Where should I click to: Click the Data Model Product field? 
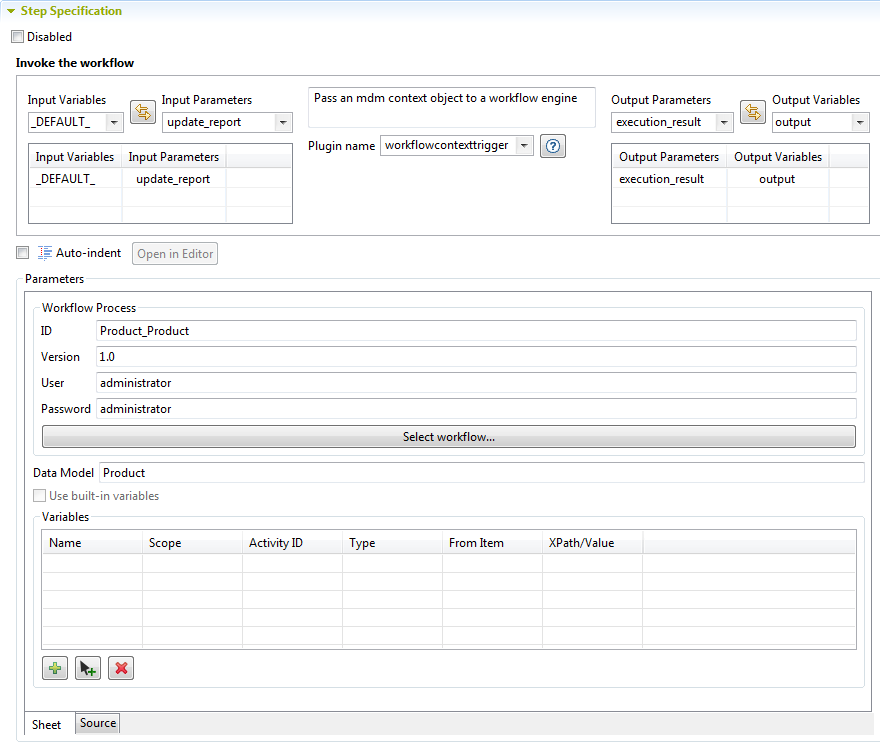(x=480, y=473)
